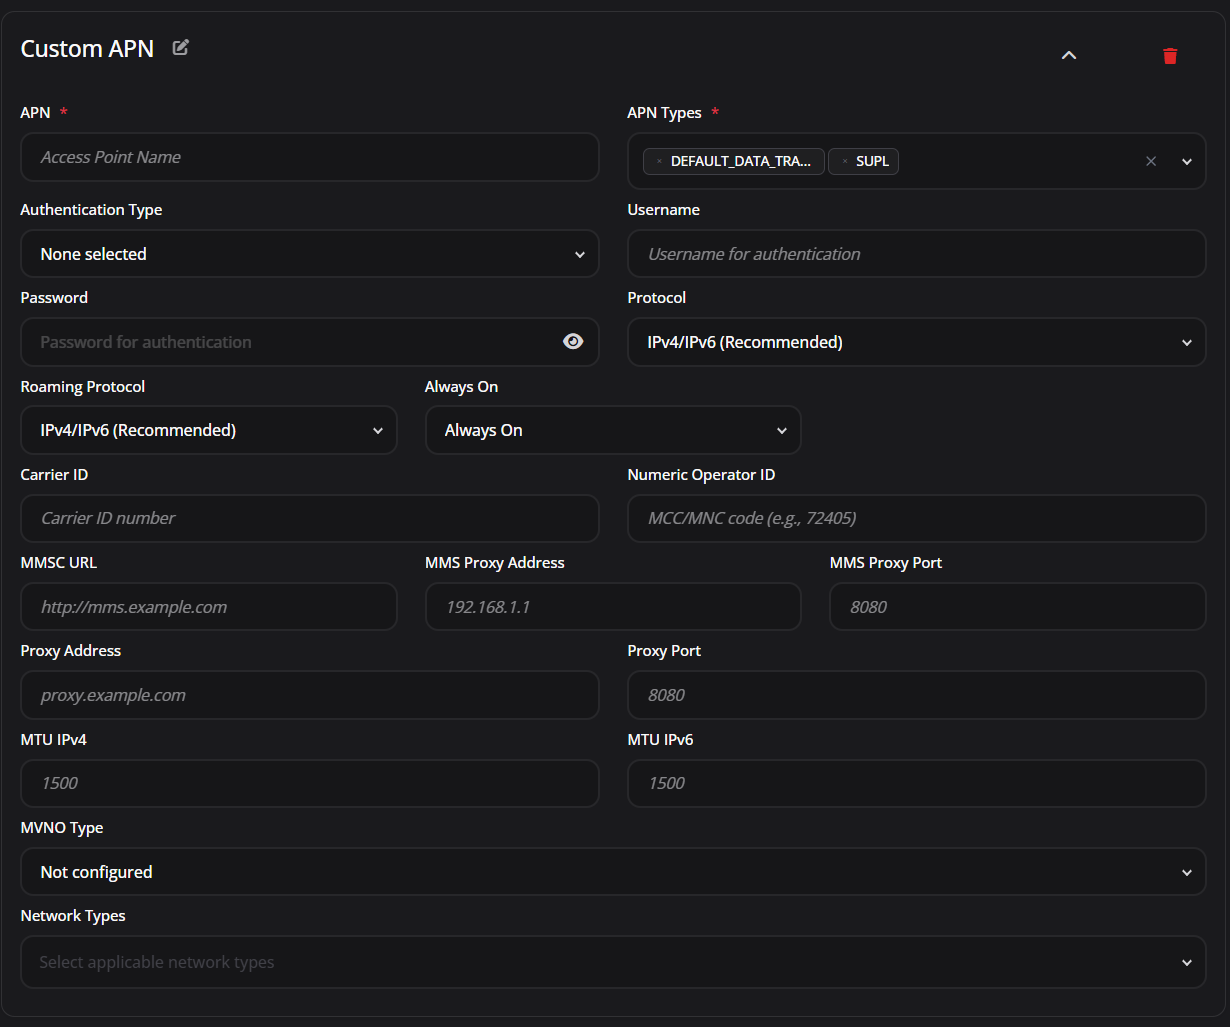
Task: Click the MTU IPv6 field
Action: click(916, 783)
